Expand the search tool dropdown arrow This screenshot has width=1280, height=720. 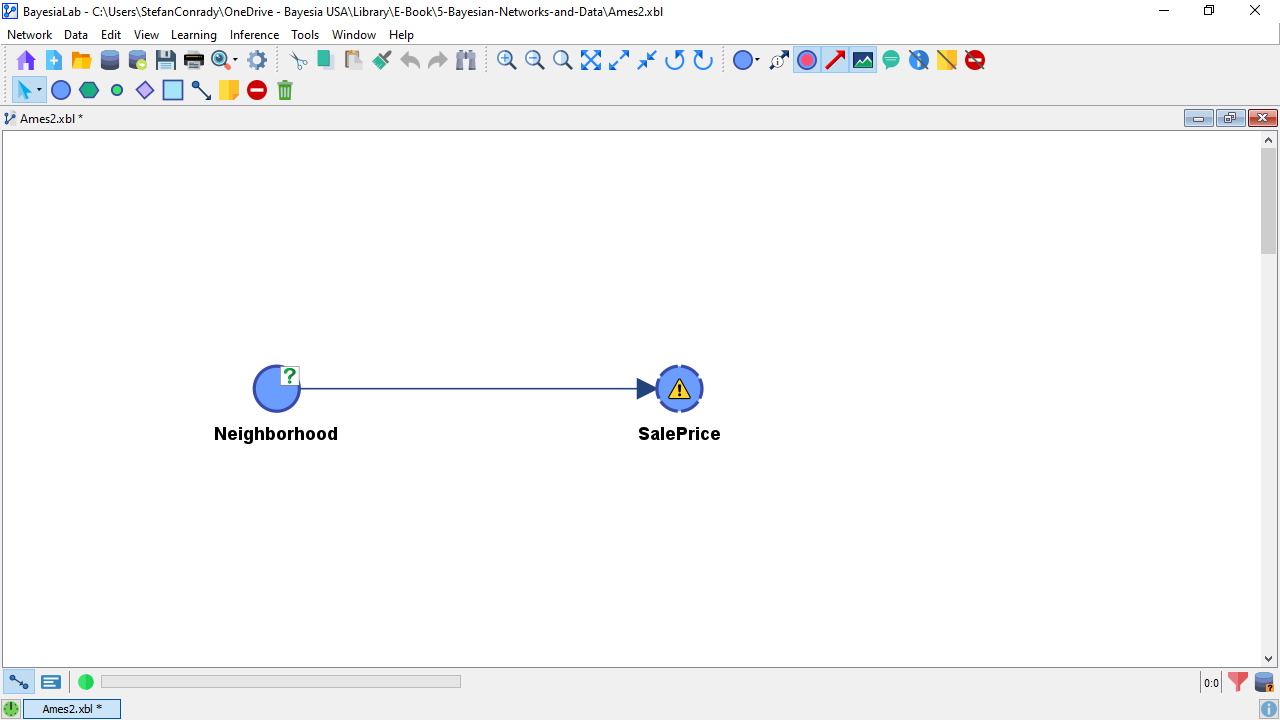tap(236, 60)
